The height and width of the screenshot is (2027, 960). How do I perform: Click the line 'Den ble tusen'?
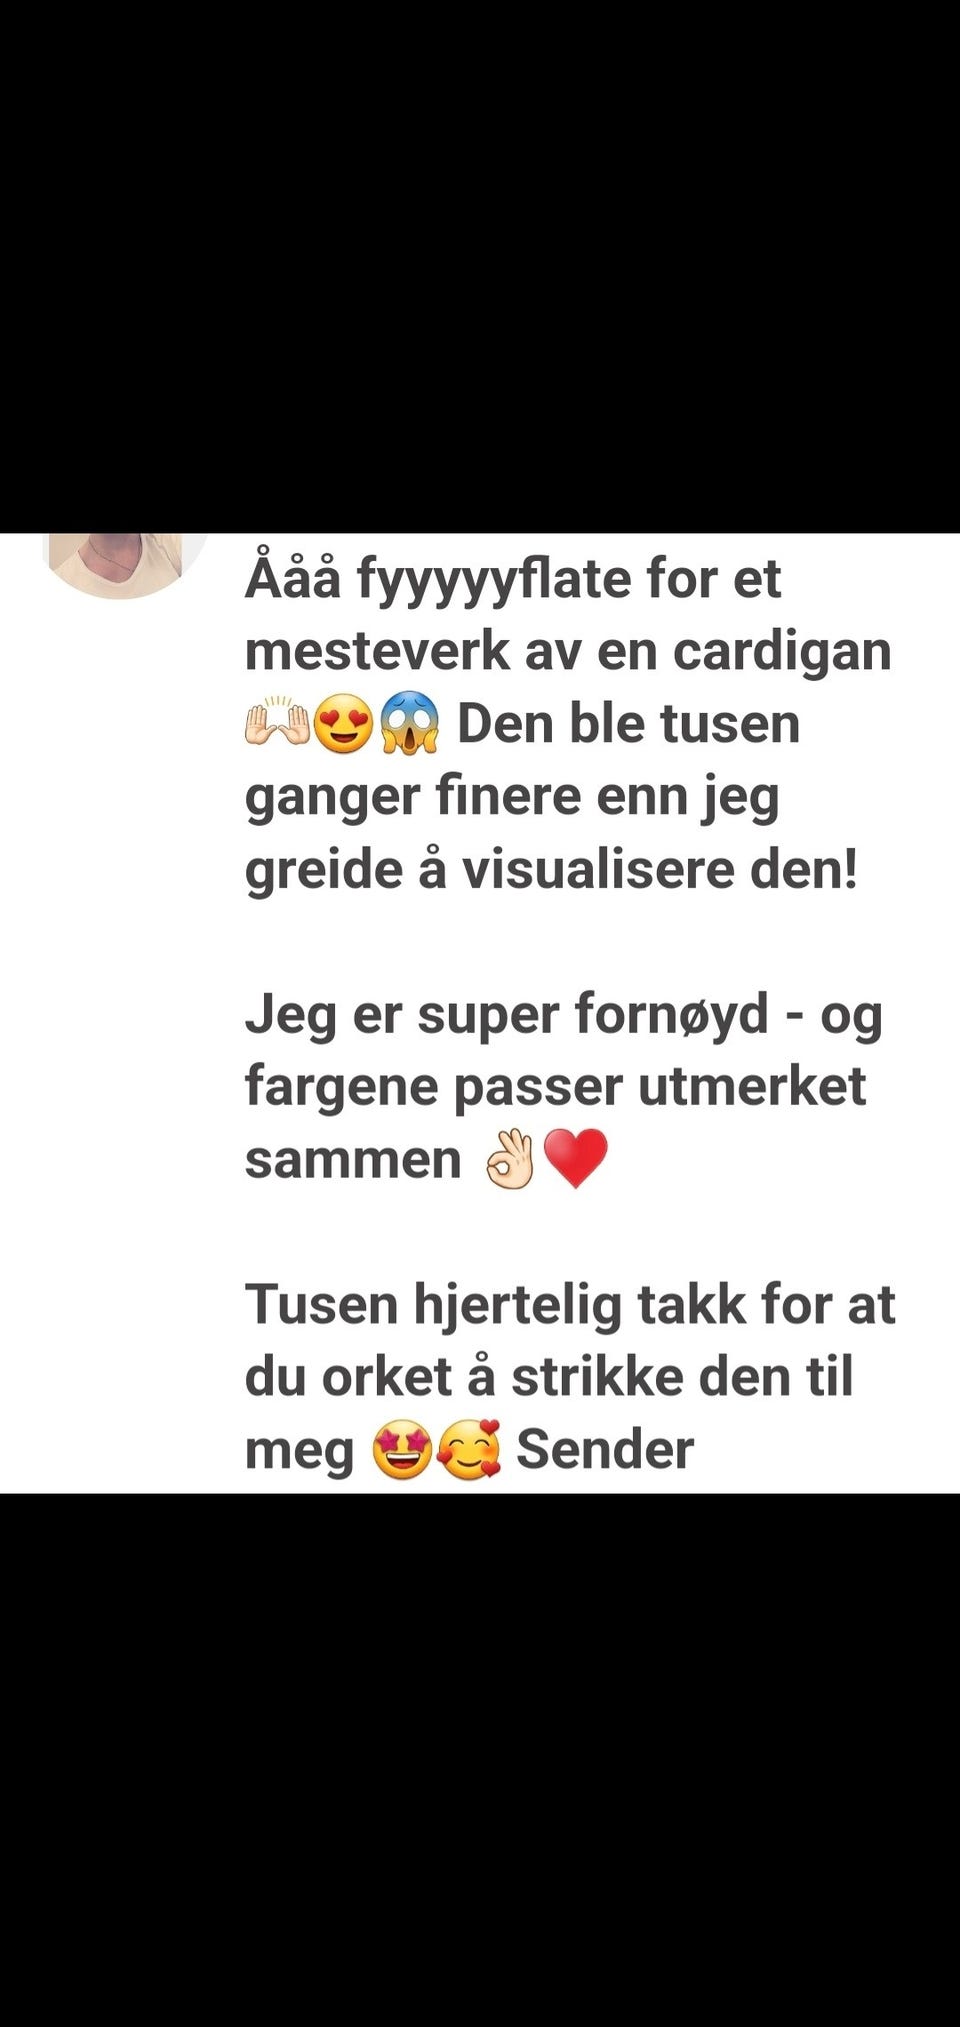point(628,724)
